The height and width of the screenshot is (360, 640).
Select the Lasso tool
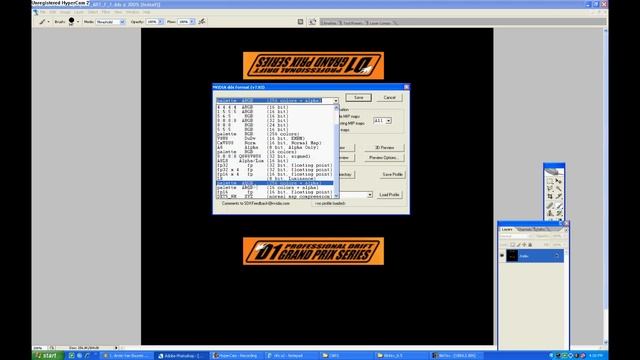550,189
